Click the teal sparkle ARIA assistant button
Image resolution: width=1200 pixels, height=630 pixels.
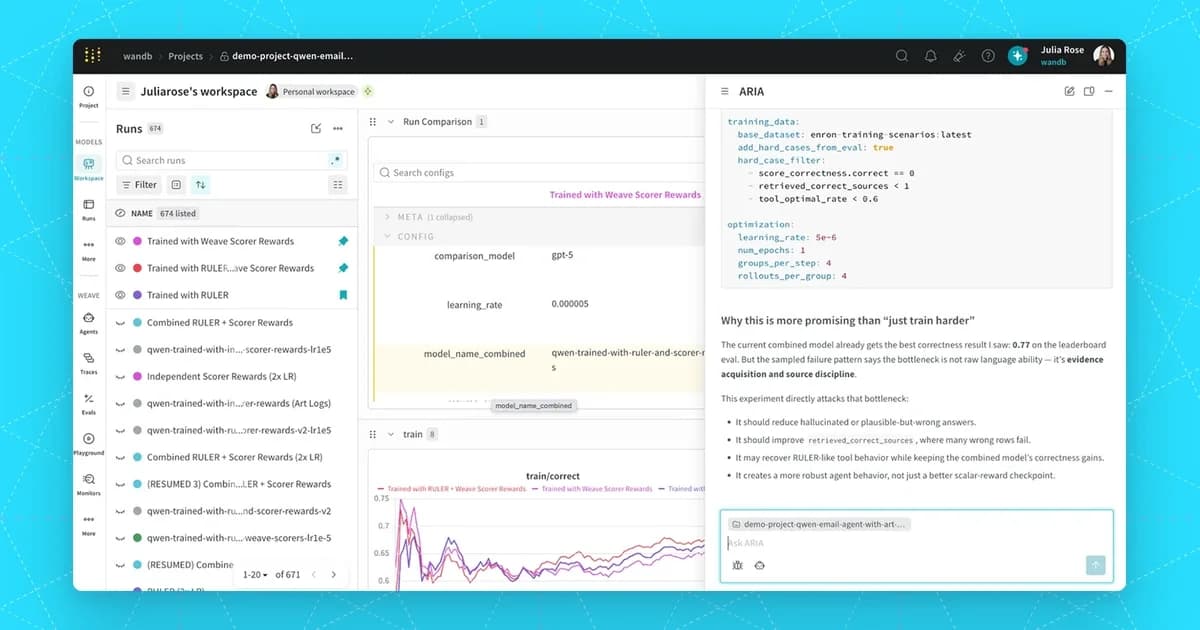click(x=1018, y=56)
